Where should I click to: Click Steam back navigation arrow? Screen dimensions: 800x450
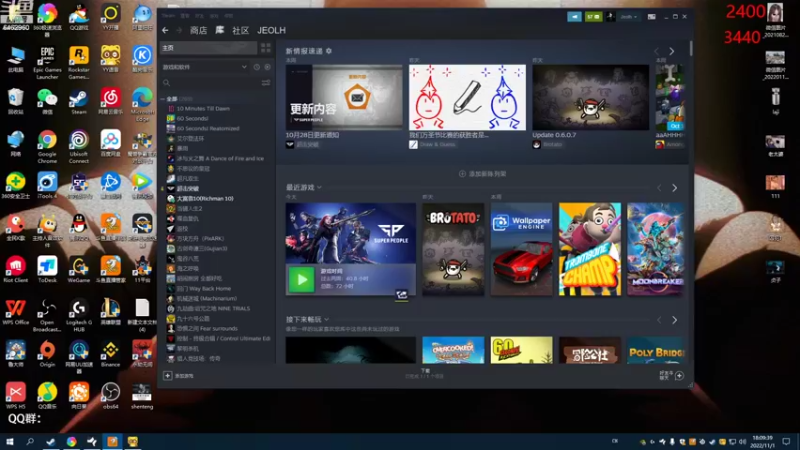pos(165,31)
